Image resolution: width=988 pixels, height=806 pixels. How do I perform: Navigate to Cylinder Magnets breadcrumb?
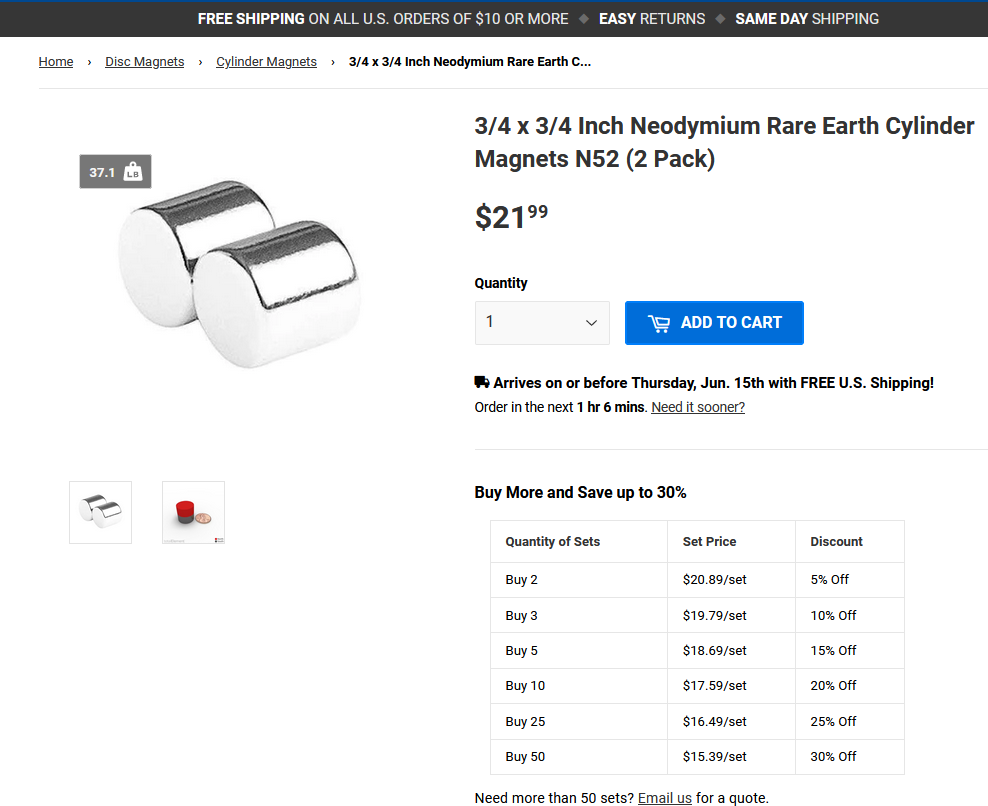coord(267,62)
